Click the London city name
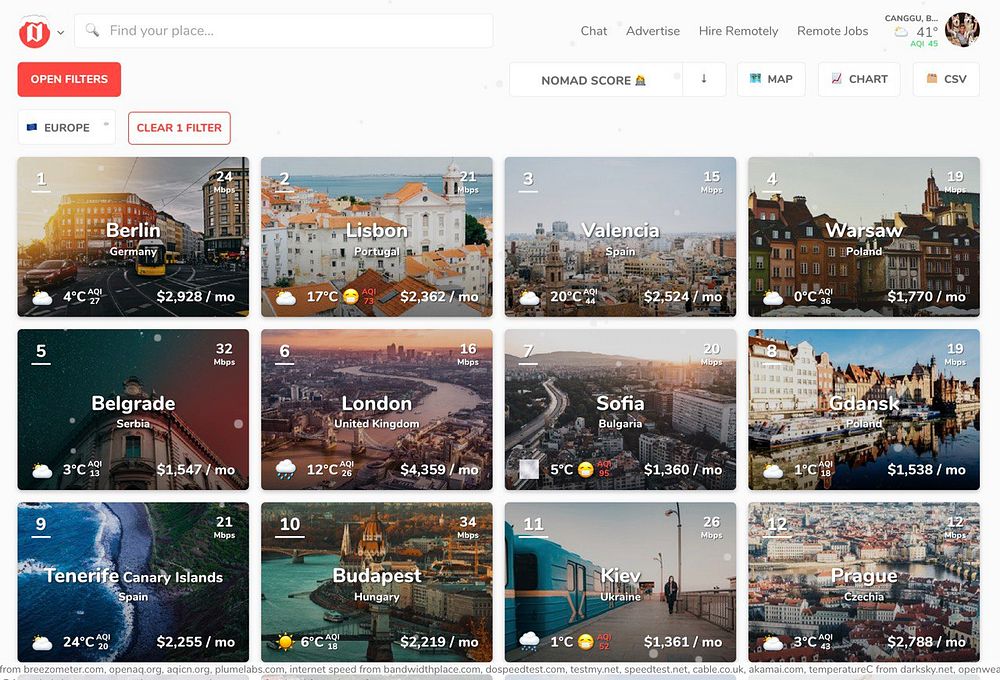The width and height of the screenshot is (1000, 680). pyautogui.click(x=376, y=403)
